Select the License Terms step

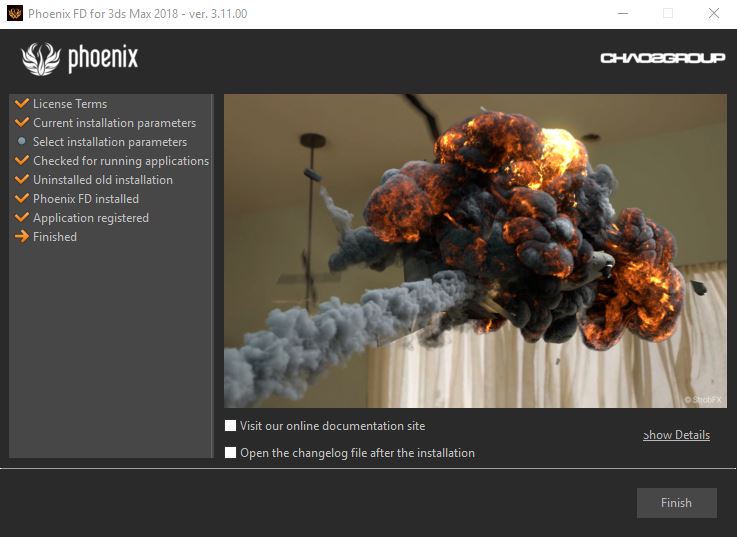coord(70,104)
